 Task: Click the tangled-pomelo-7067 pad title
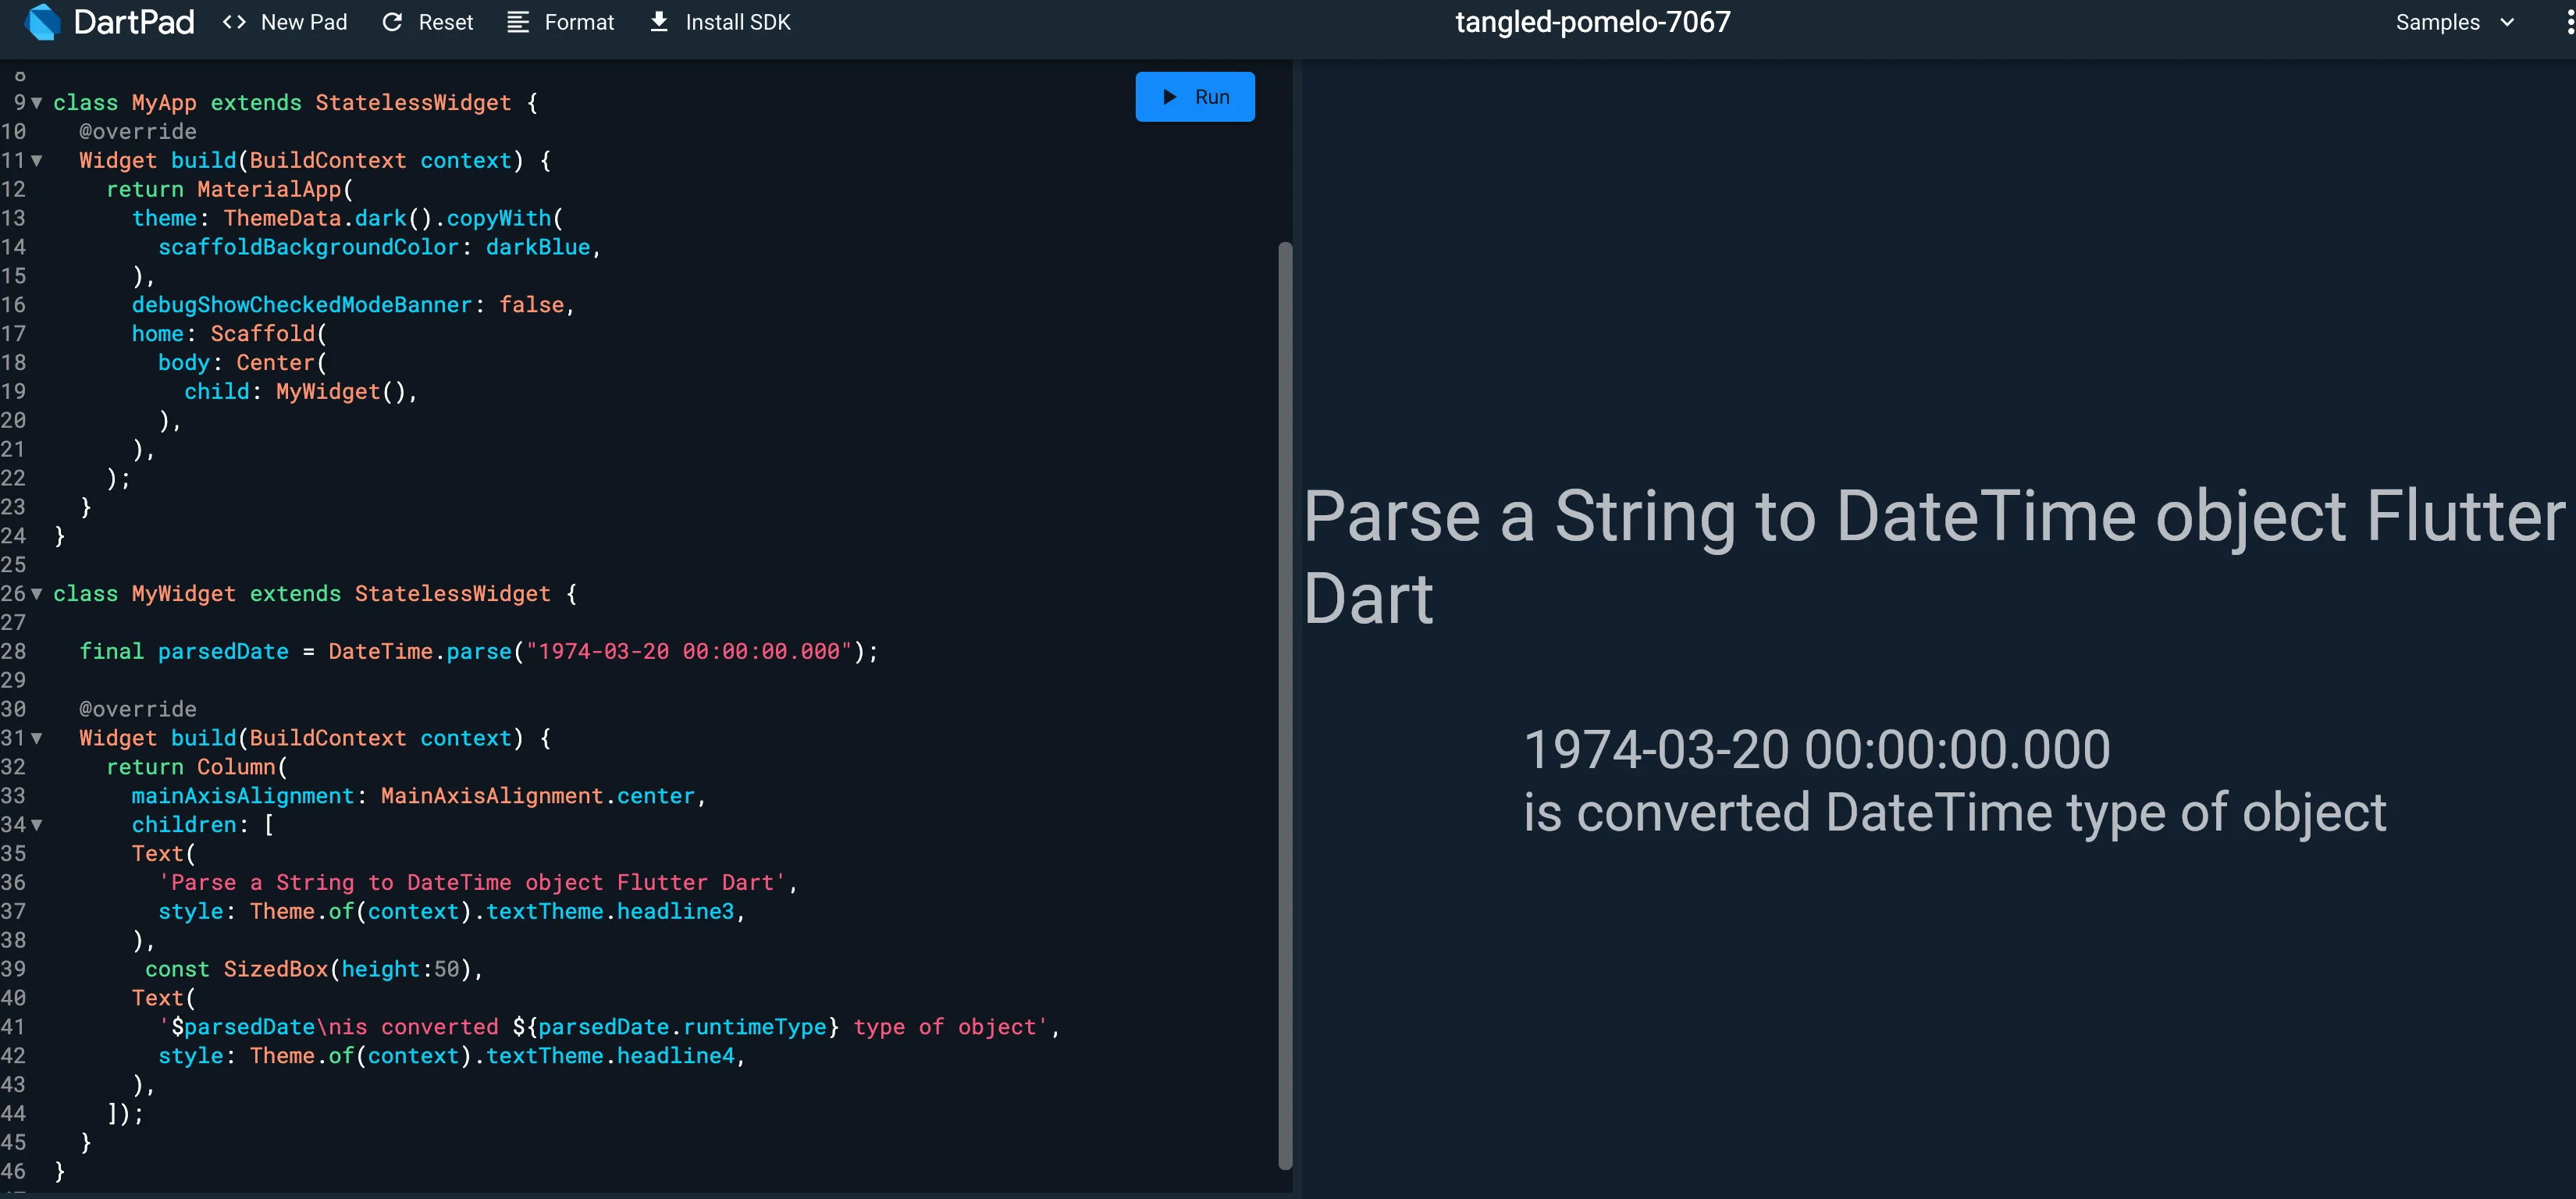(1592, 22)
